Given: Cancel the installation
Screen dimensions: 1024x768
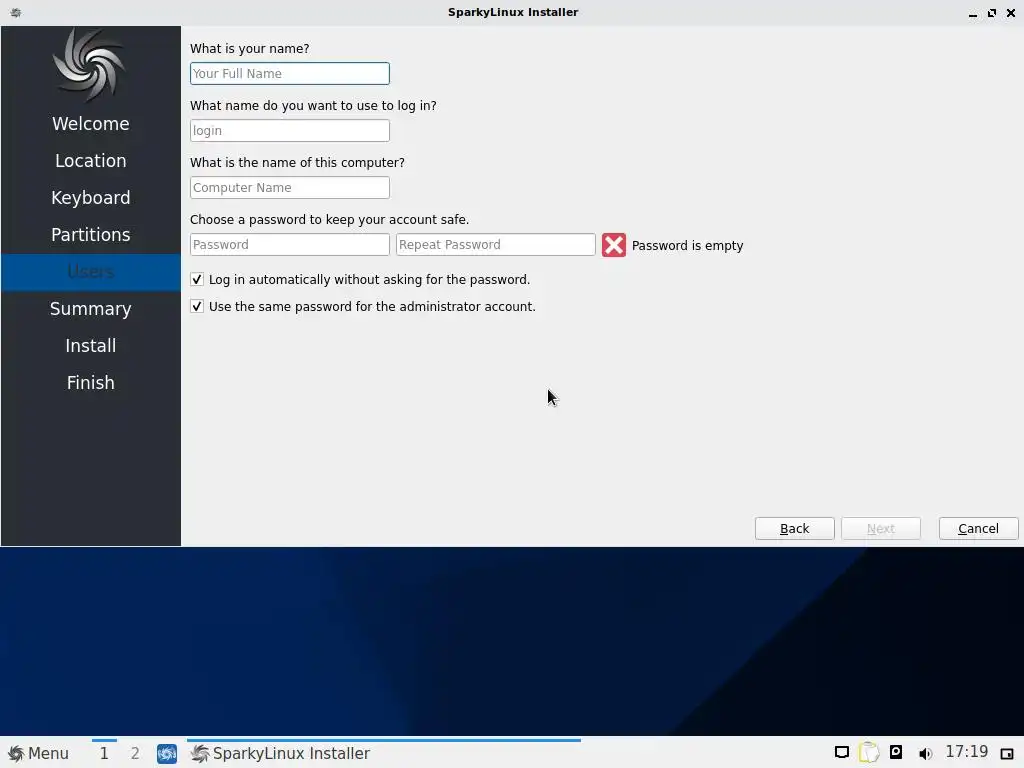Looking at the screenshot, I should point(978,528).
